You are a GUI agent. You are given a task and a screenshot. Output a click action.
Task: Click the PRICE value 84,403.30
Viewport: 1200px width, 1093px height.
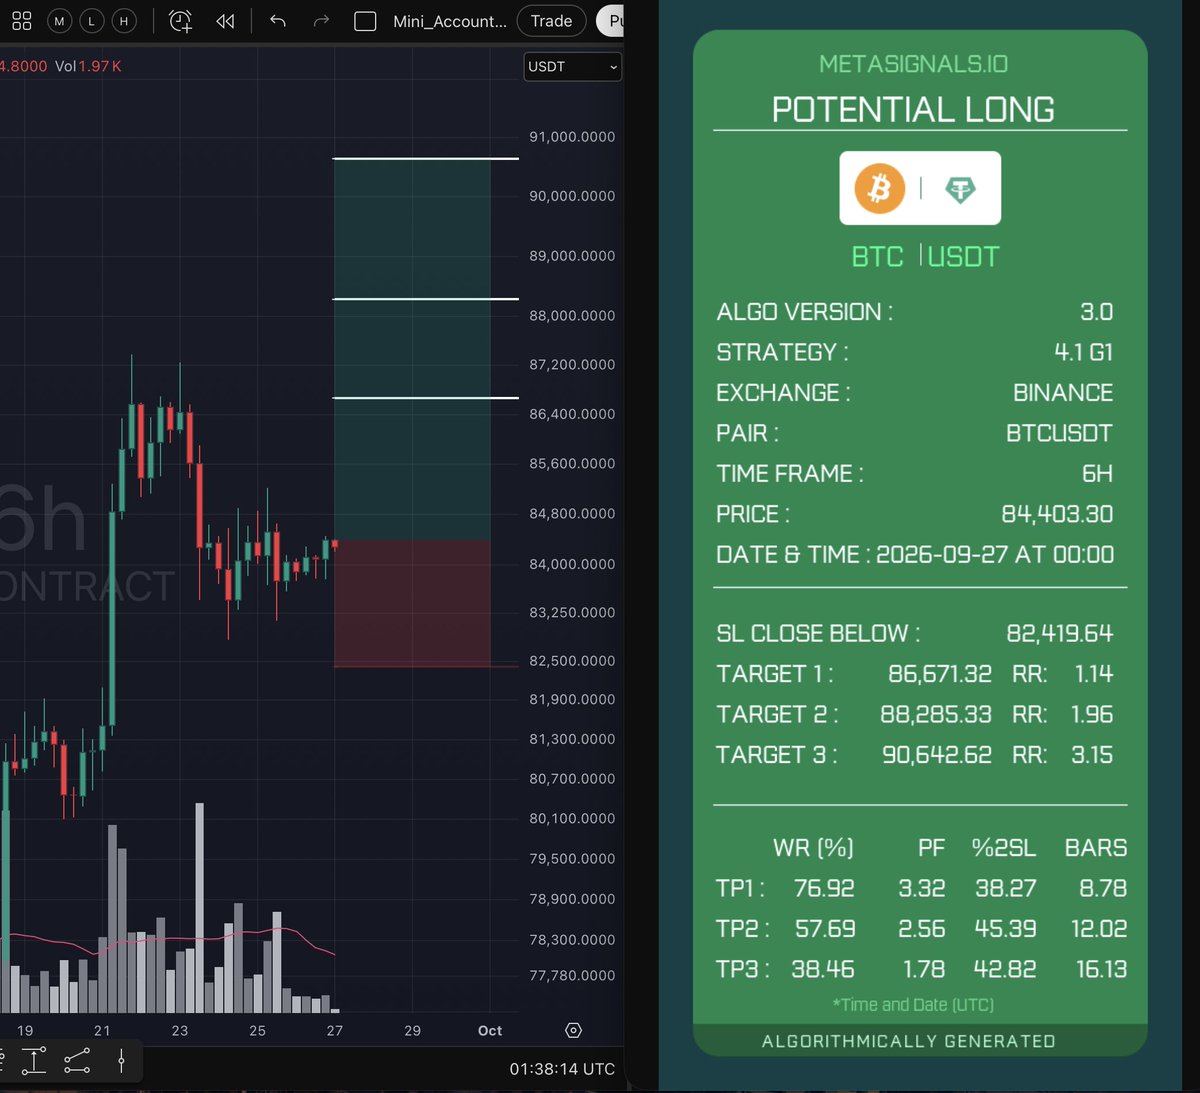pos(1057,514)
